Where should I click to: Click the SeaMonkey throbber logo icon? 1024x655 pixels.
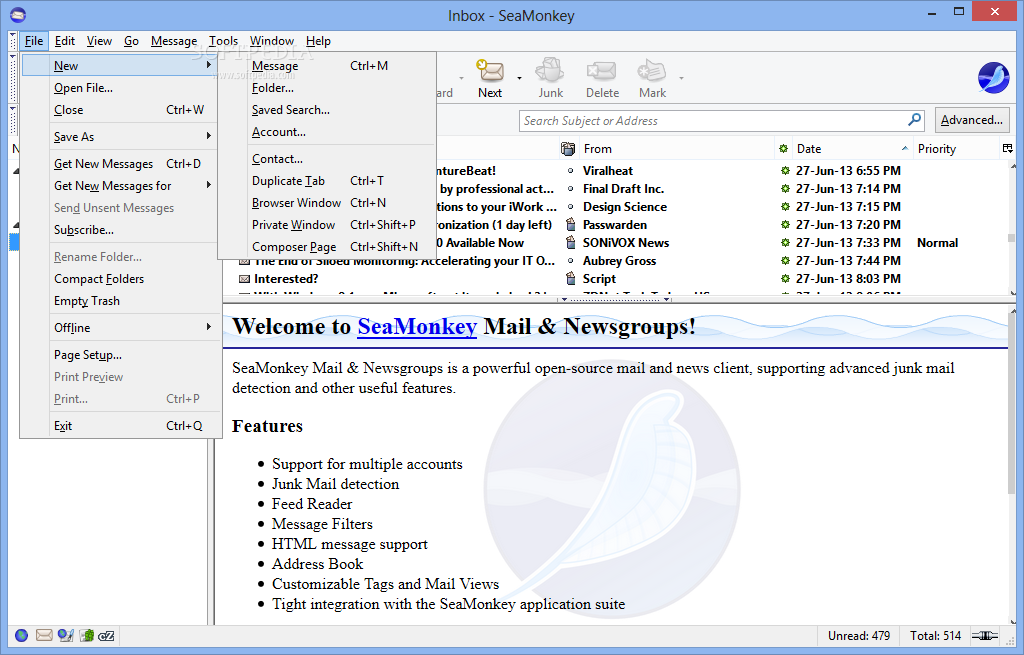point(993,78)
